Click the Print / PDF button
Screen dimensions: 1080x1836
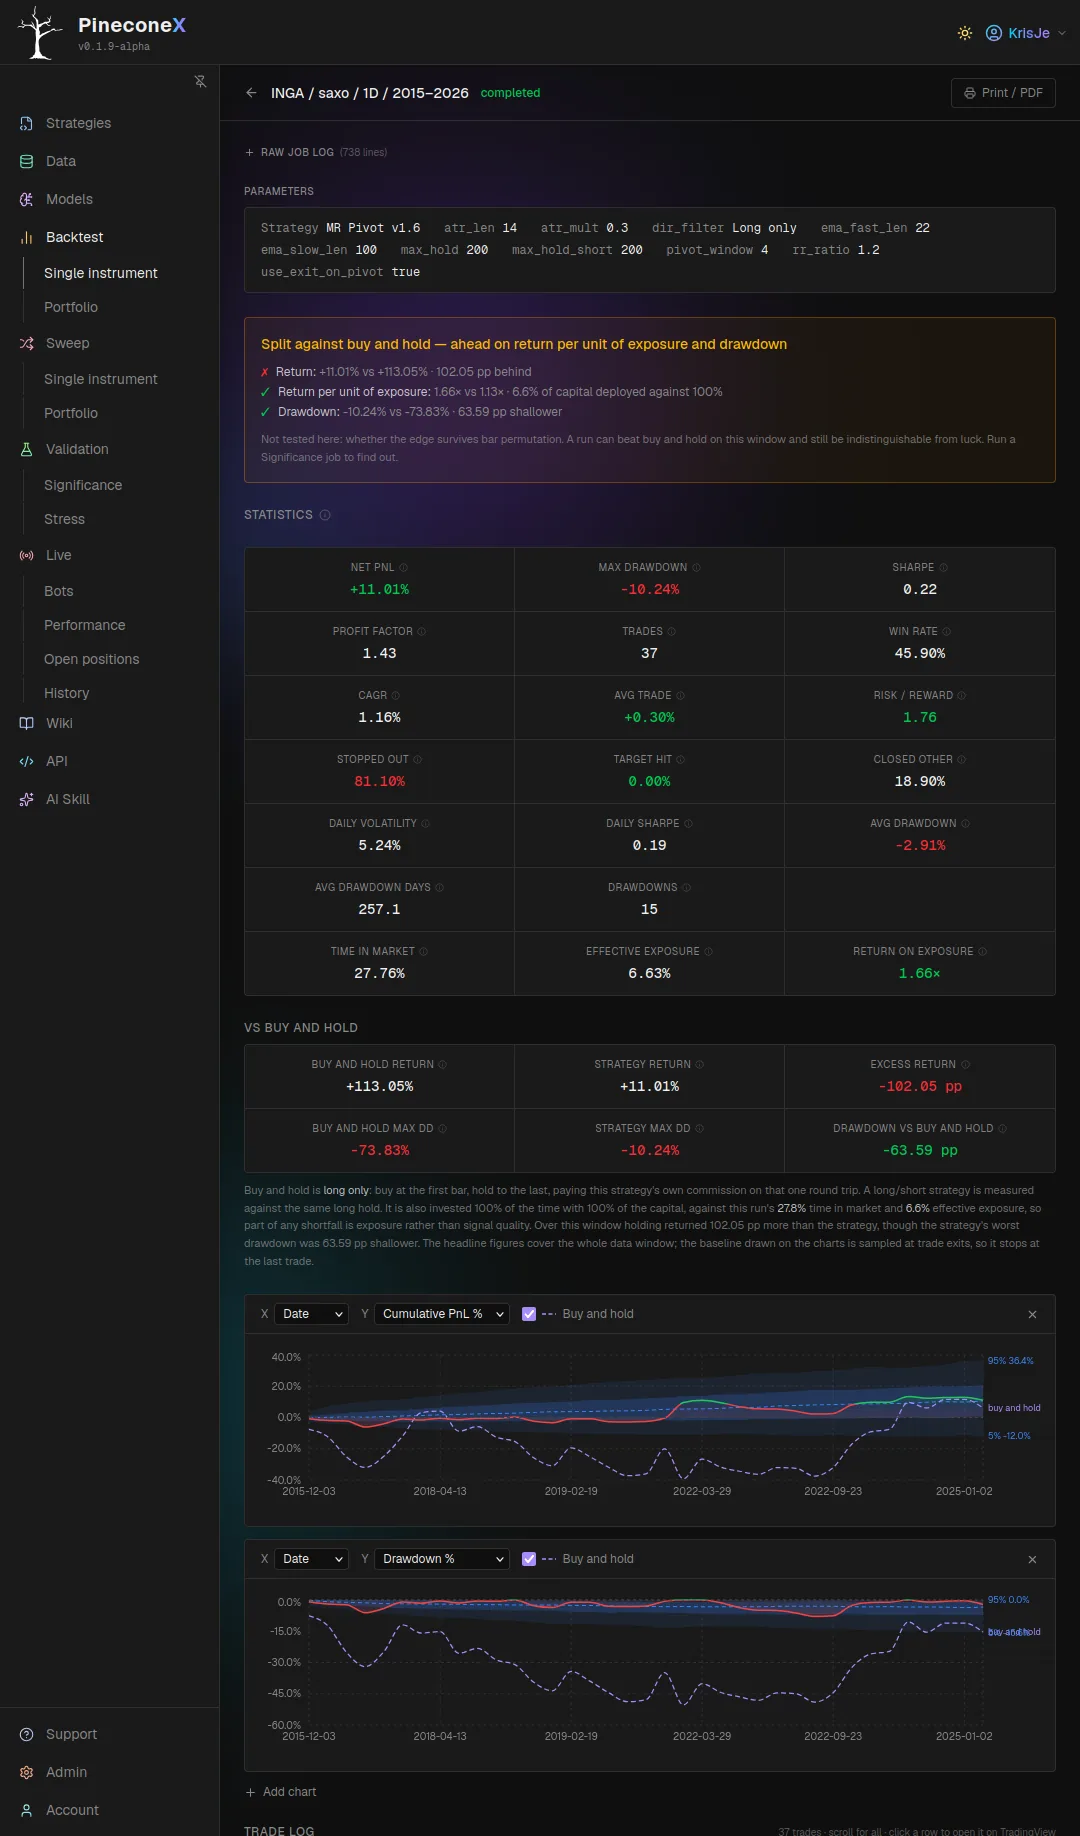click(x=1003, y=93)
